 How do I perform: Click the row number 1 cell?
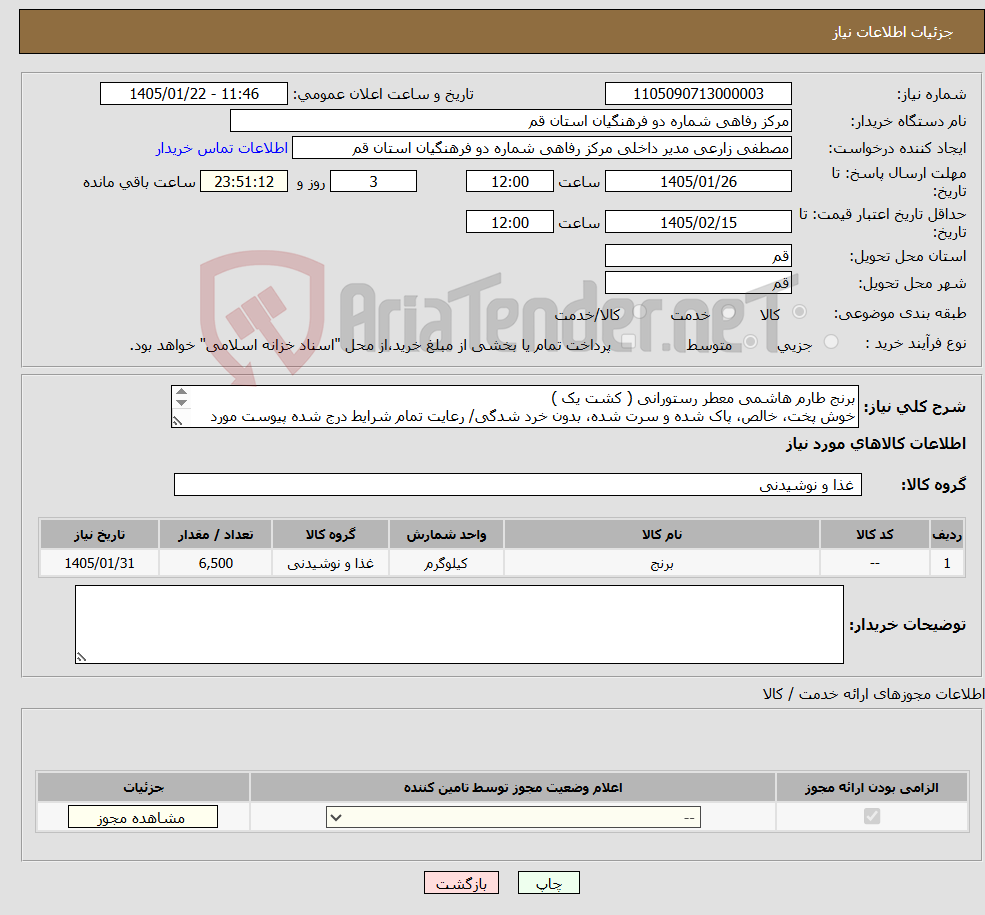point(947,563)
